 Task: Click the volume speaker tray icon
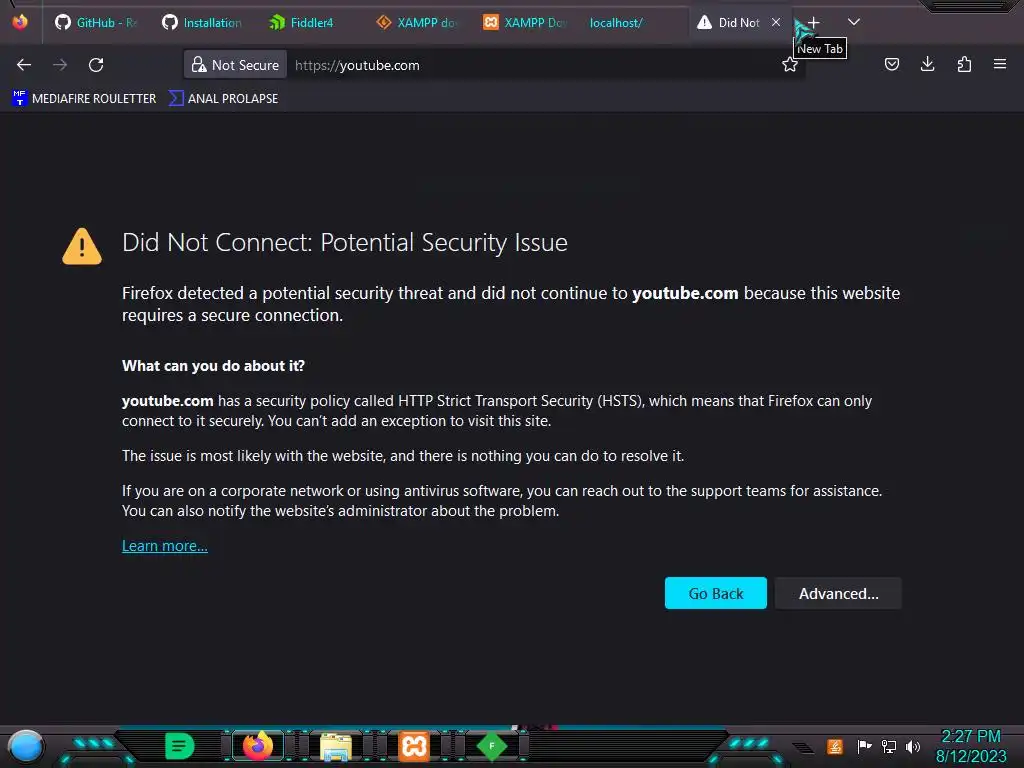(x=913, y=746)
